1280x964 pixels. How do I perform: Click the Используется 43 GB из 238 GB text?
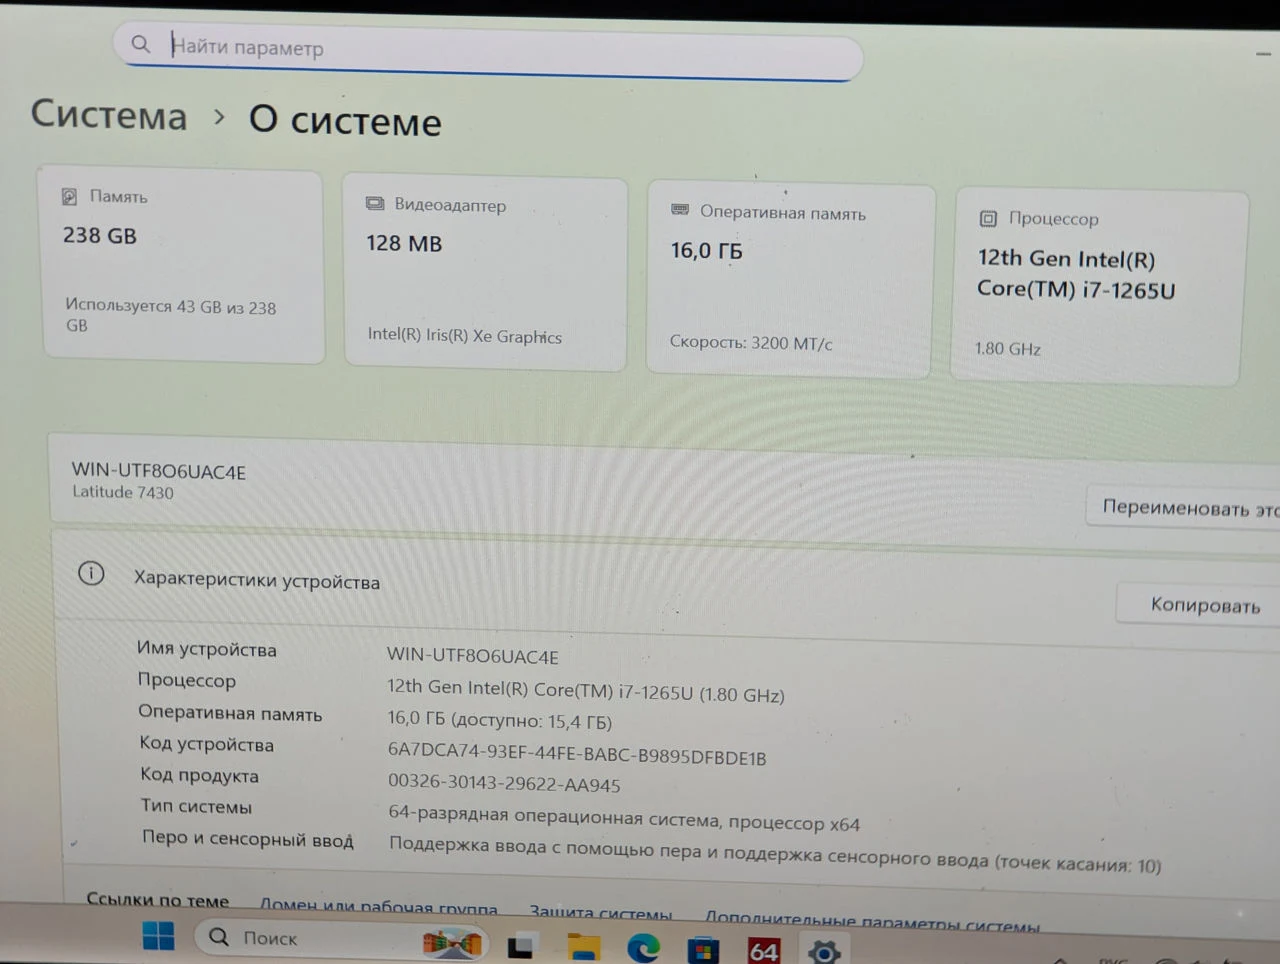tap(170, 315)
